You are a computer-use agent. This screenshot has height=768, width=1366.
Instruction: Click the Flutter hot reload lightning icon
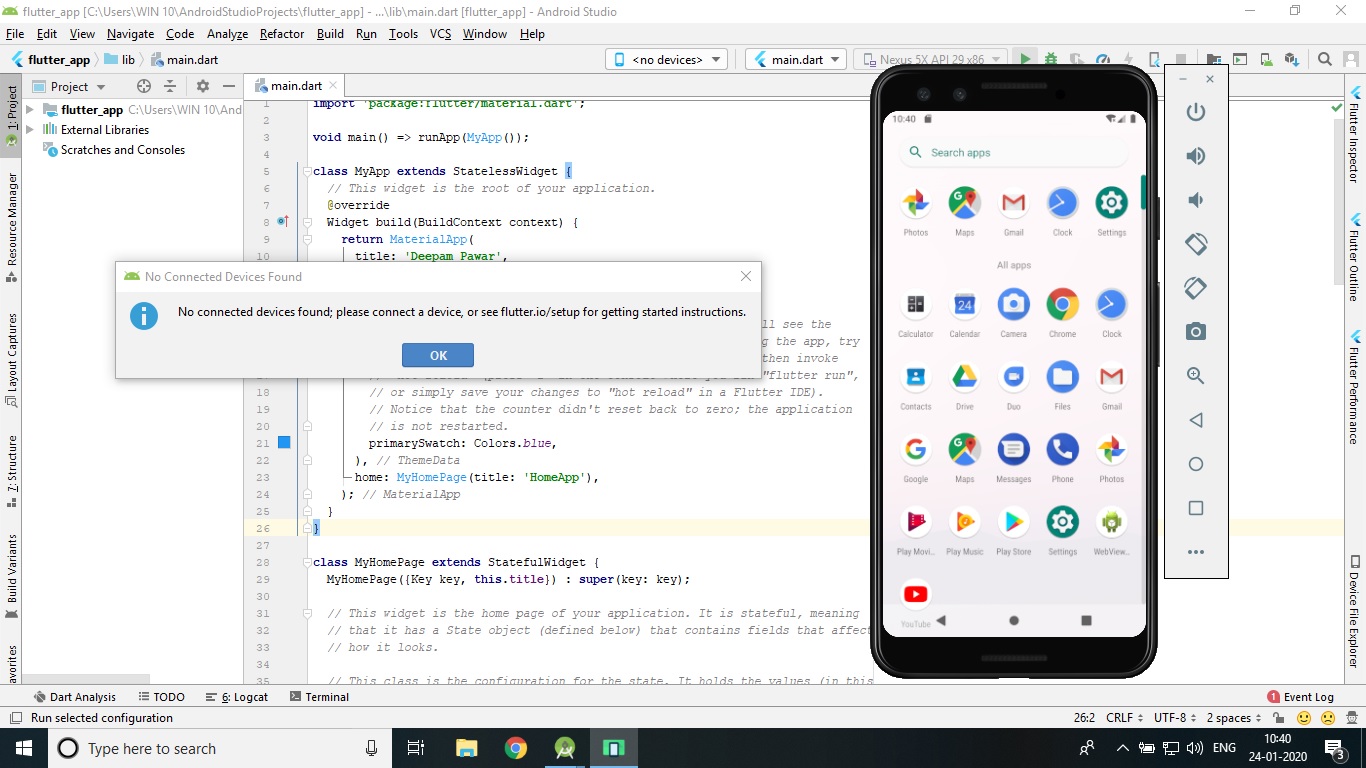pos(1129,59)
